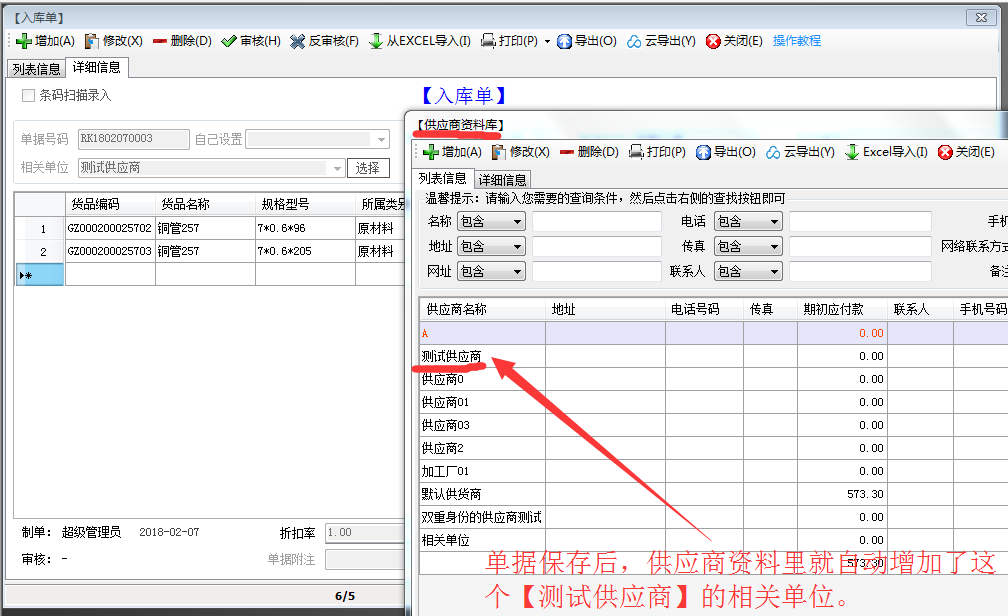
Task: Click the 修改(X) edit icon in 入库单 toolbar
Action: pyautogui.click(x=92, y=41)
